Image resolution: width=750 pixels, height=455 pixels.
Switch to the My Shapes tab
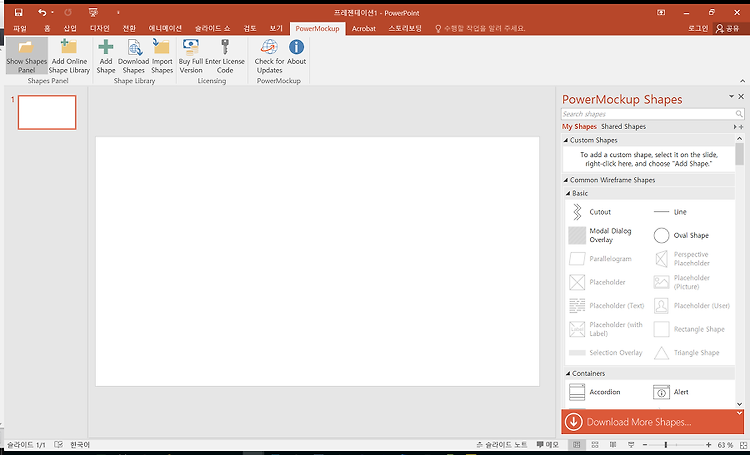pos(579,127)
